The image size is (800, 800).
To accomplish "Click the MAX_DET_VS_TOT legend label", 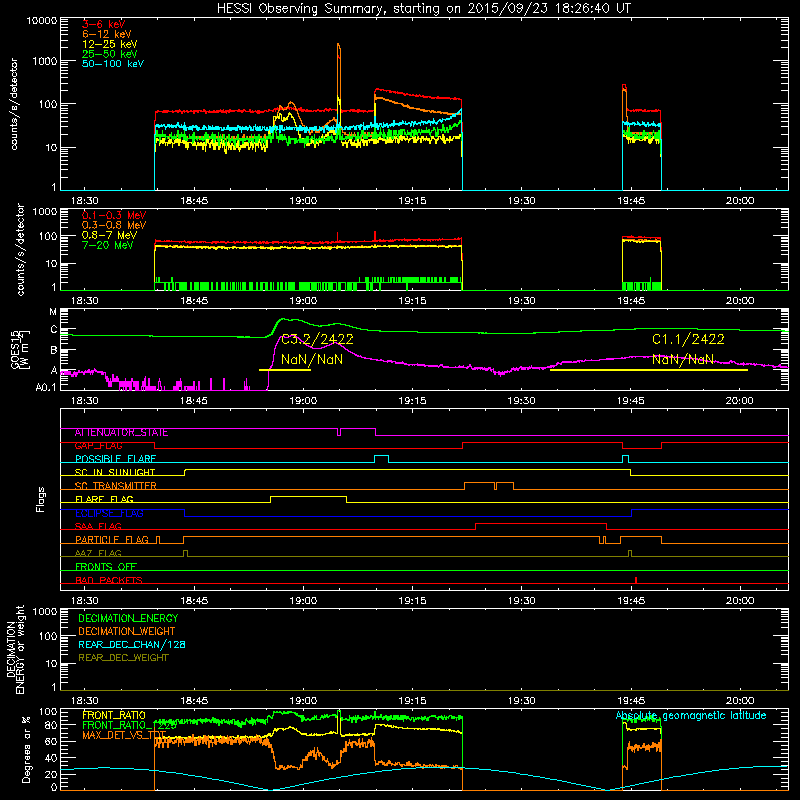I will (124, 735).
